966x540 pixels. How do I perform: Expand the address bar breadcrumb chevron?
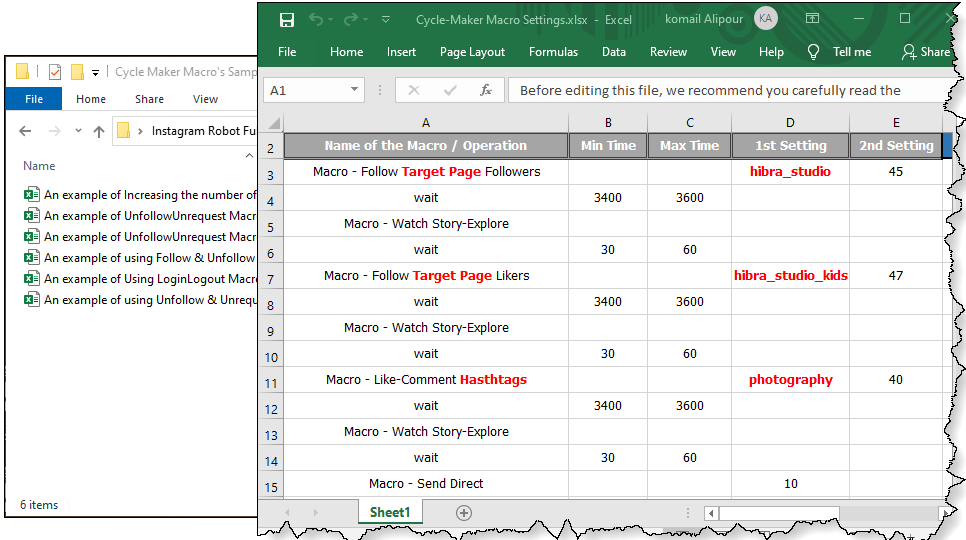point(140,131)
